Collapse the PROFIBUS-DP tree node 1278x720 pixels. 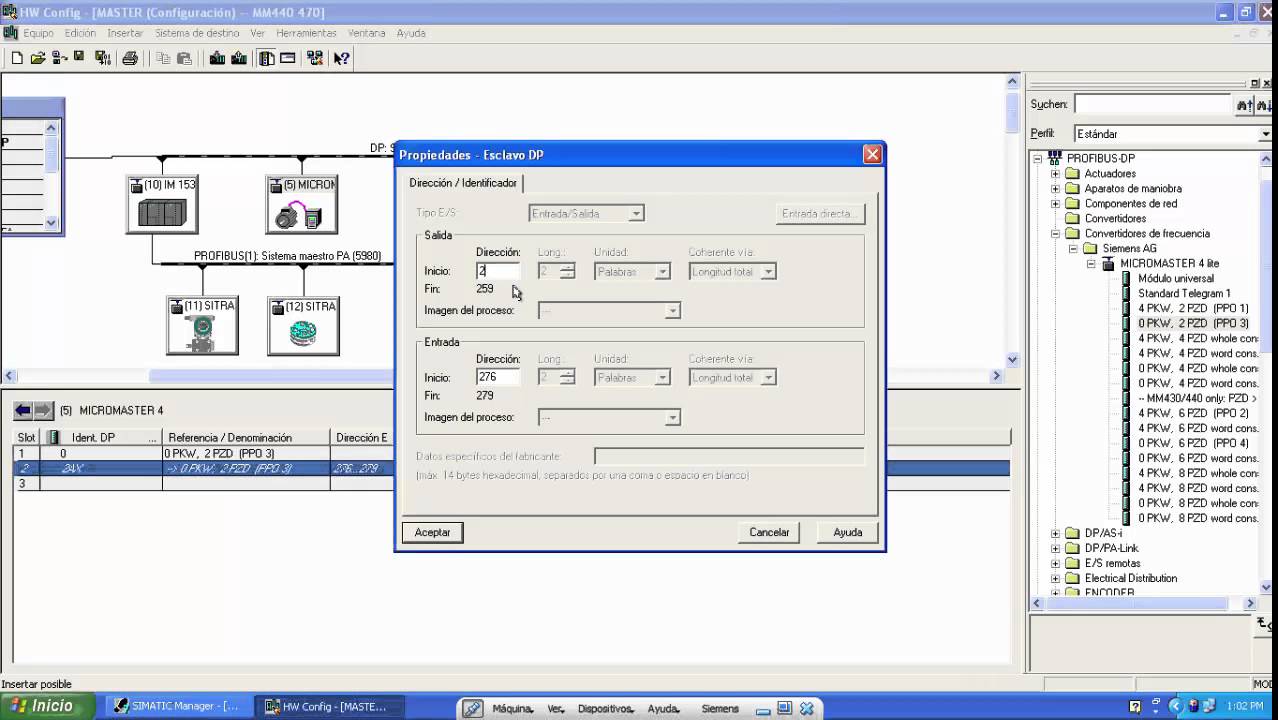pyautogui.click(x=1038, y=159)
